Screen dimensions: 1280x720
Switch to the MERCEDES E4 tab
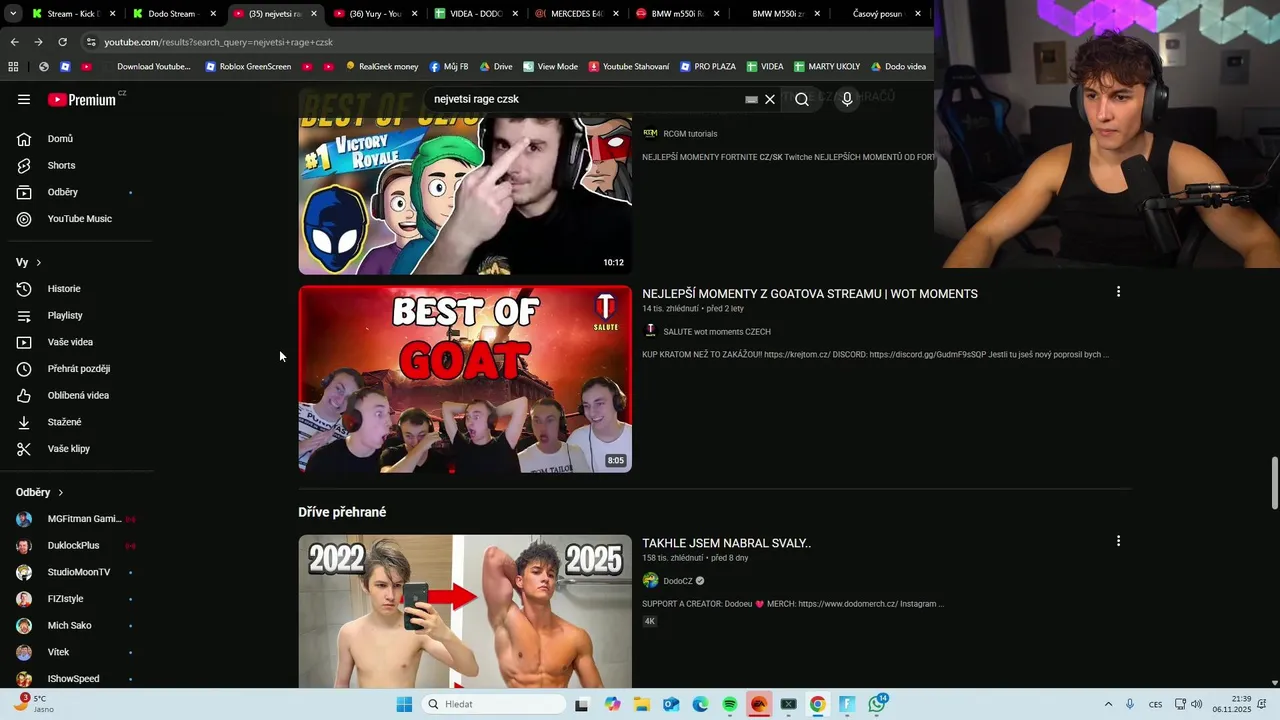click(x=578, y=14)
